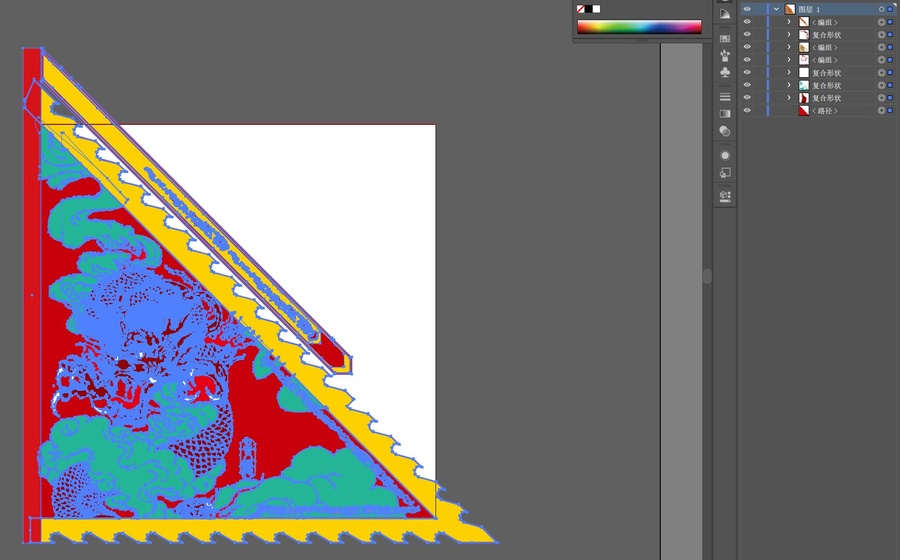Expand the blank-white 复合形状 row
The height and width of the screenshot is (560, 900).
point(789,72)
